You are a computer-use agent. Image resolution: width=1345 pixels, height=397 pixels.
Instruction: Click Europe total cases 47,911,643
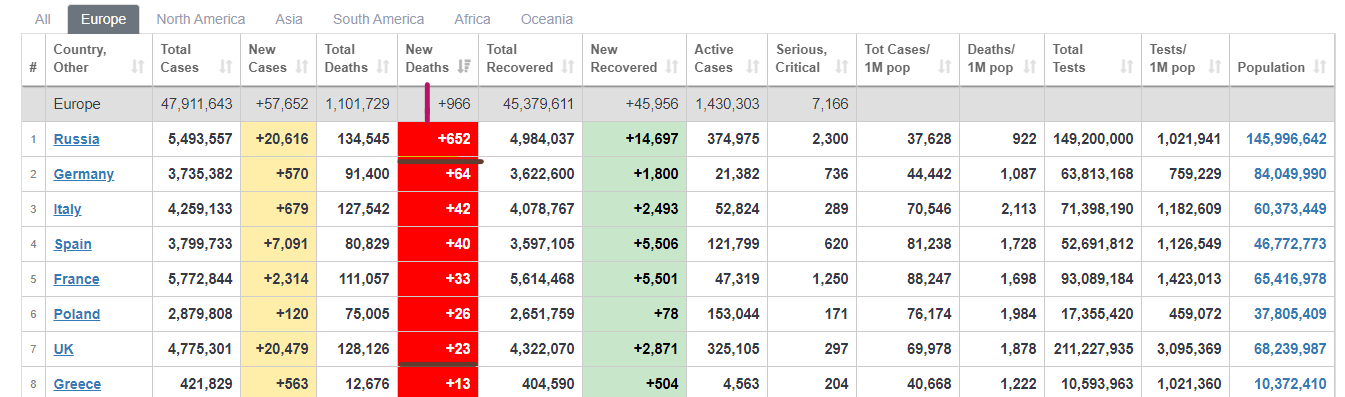pos(196,104)
